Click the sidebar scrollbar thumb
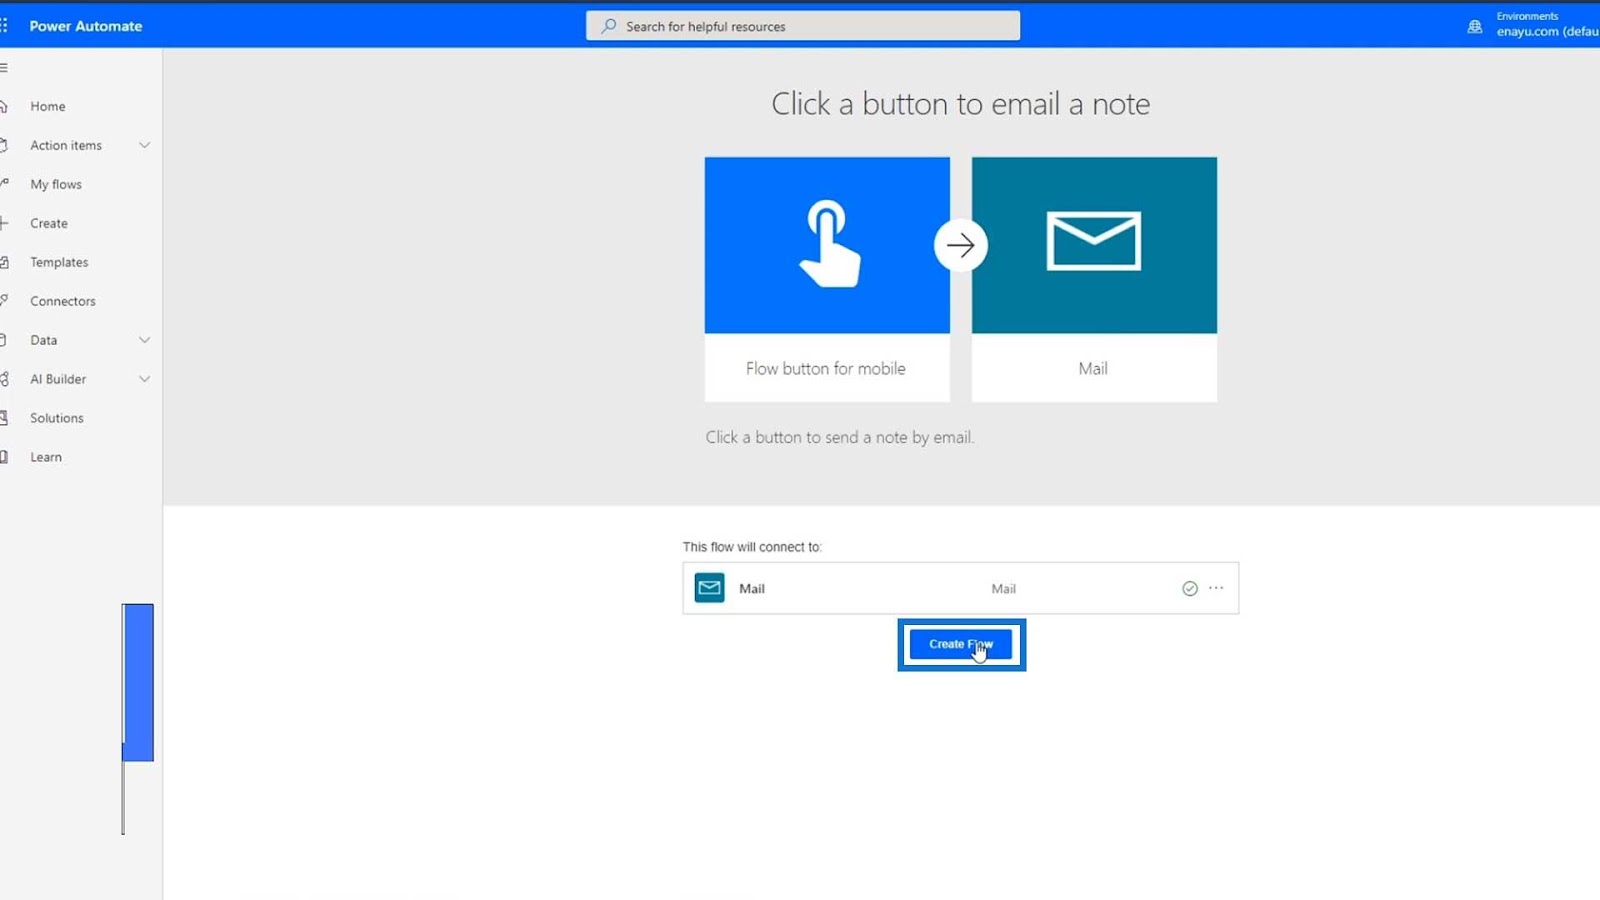This screenshot has height=900, width=1600. (138, 682)
